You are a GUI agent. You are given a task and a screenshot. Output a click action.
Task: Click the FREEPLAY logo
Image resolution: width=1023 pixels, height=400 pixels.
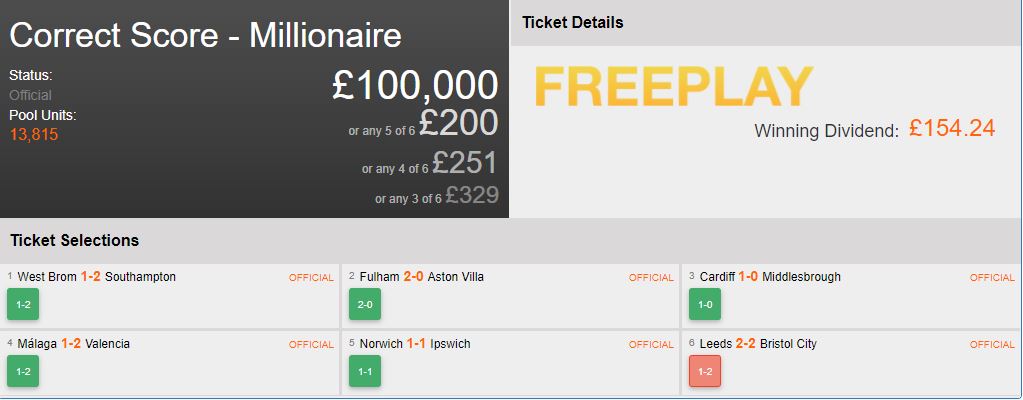coord(674,87)
